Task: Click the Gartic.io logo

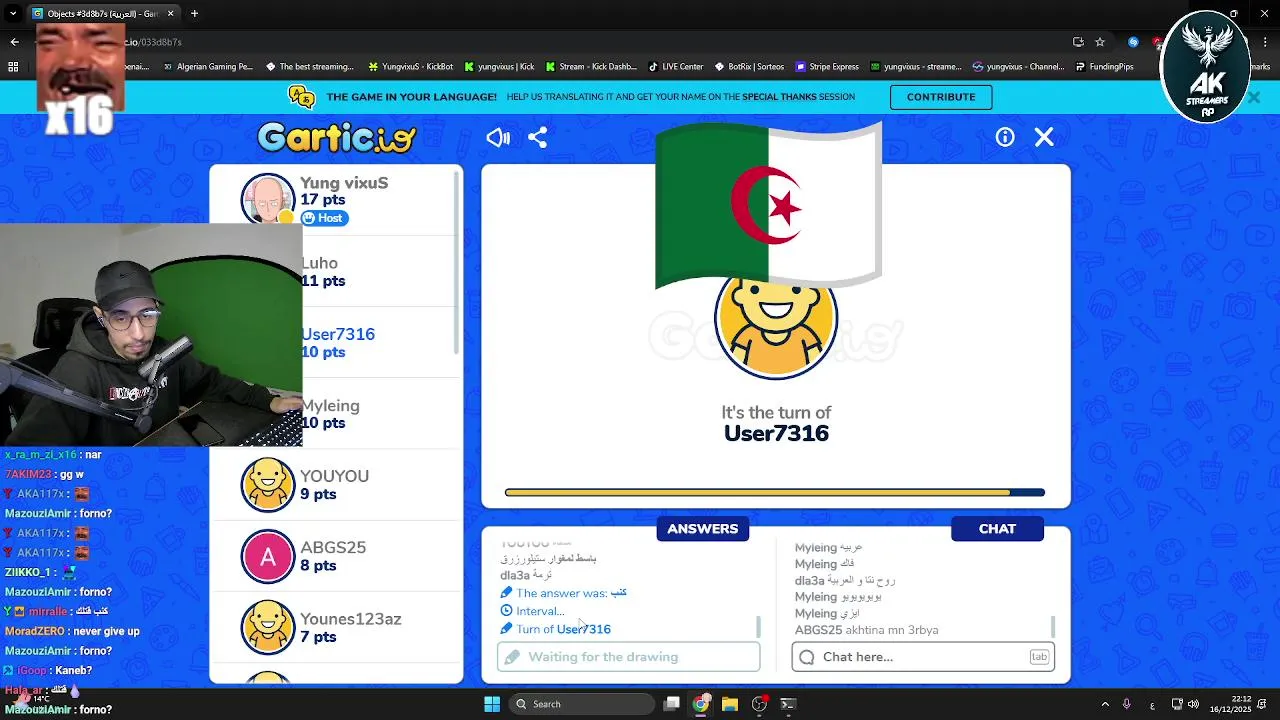Action: coord(337,138)
